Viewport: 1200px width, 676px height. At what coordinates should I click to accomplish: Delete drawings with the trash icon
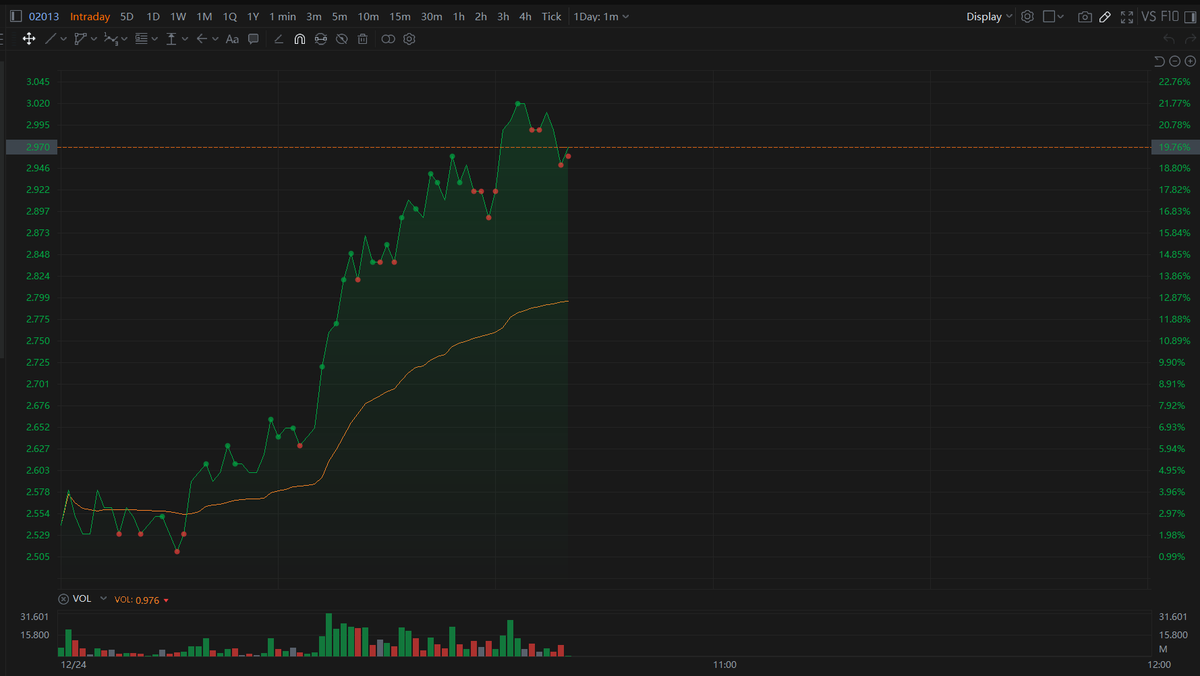(x=362, y=39)
